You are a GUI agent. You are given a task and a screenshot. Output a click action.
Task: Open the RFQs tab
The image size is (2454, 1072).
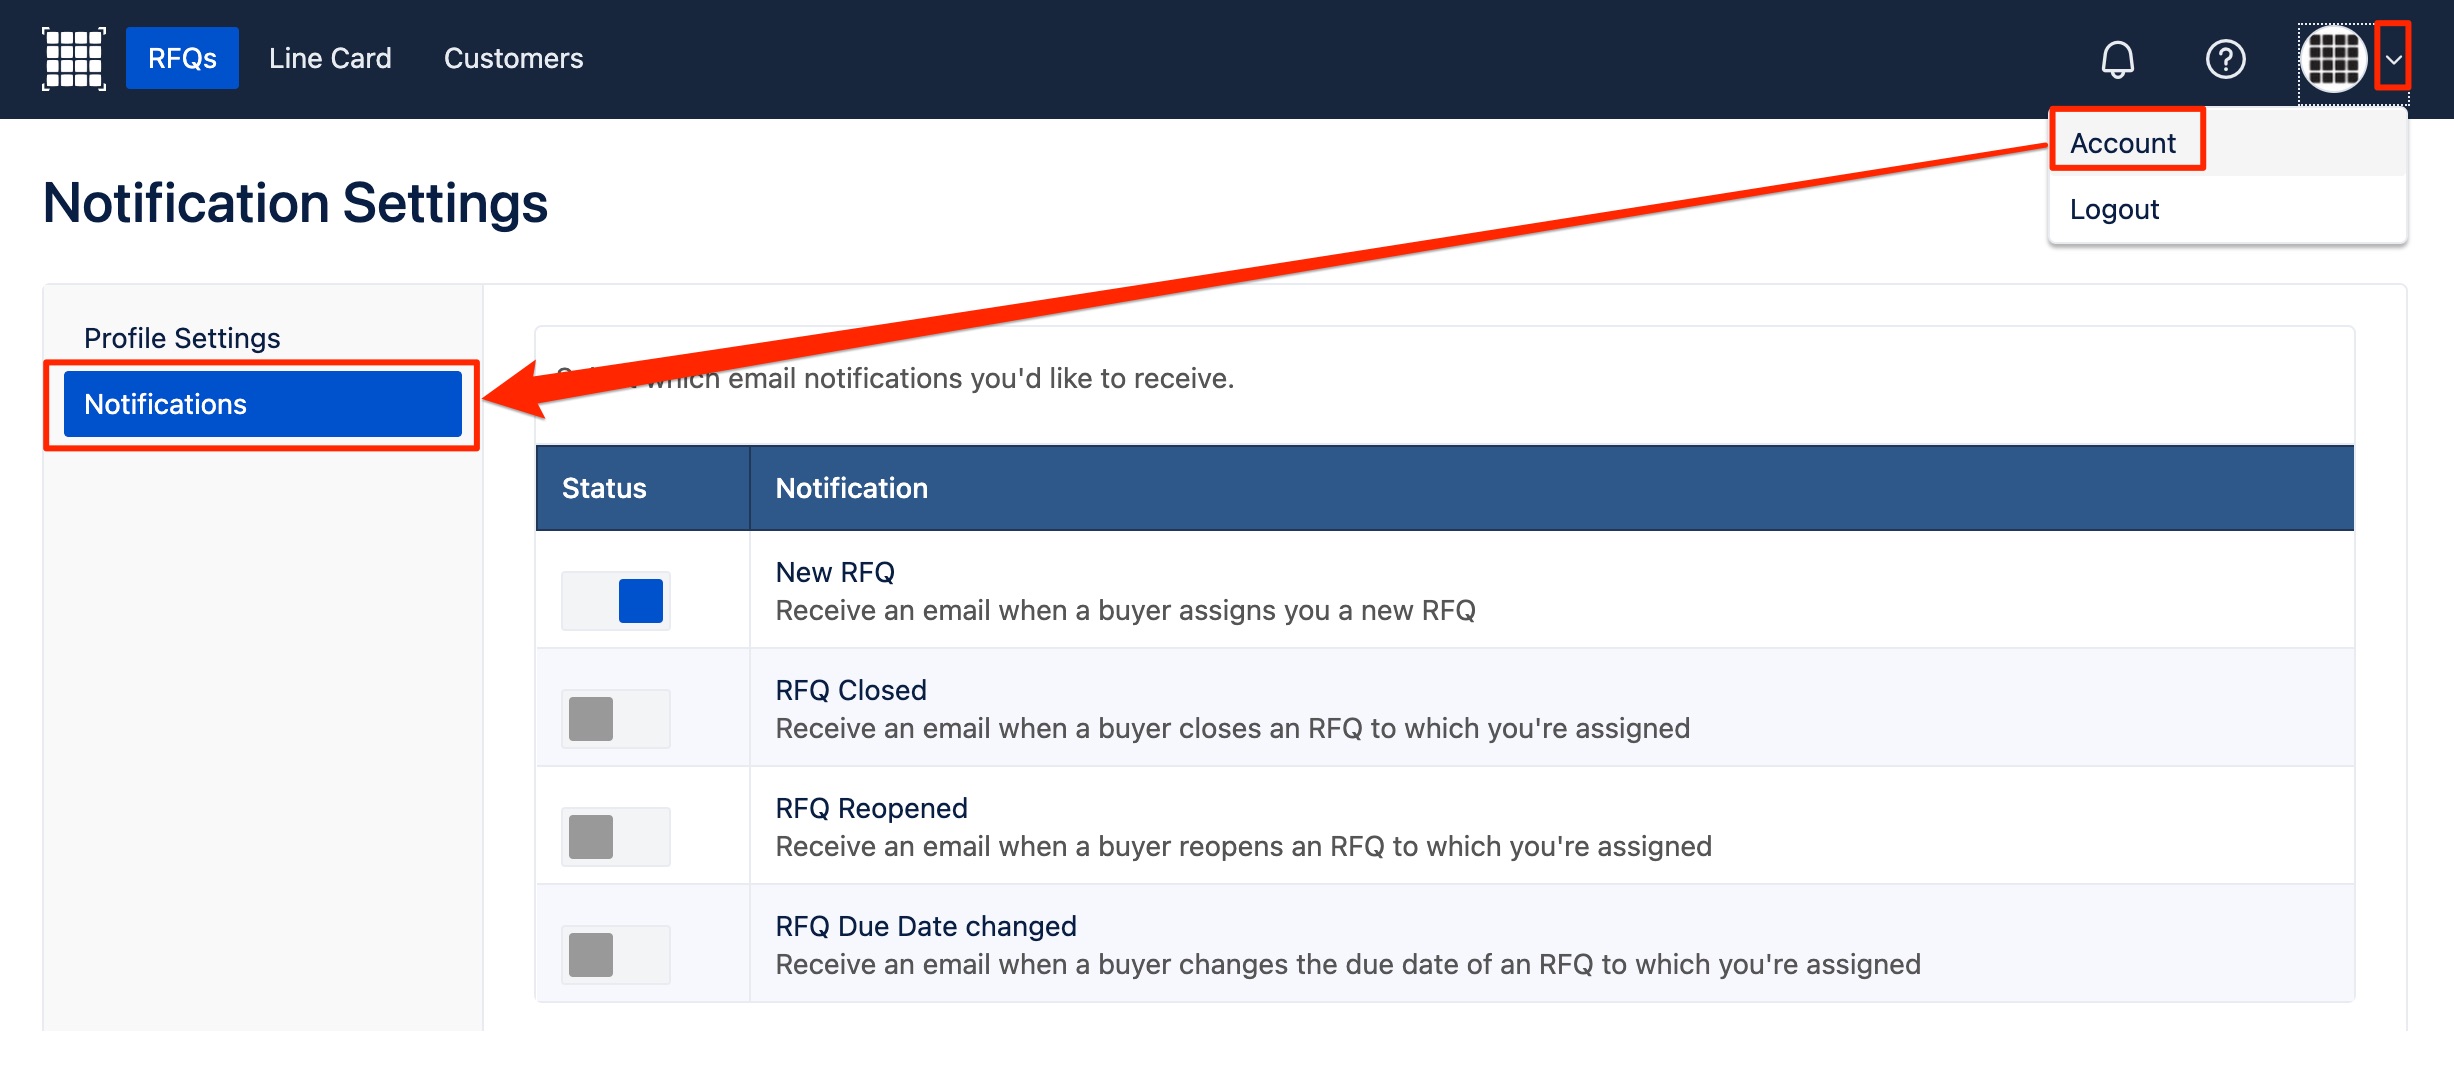(x=182, y=58)
